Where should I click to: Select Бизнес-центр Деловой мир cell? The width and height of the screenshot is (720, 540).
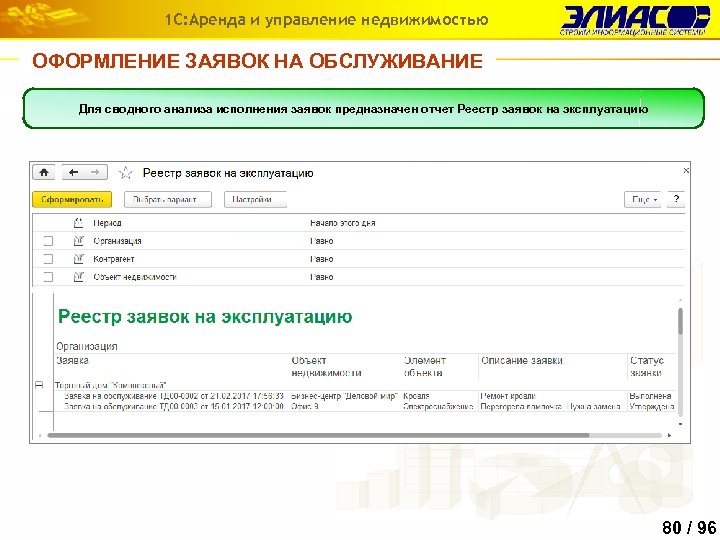pyautogui.click(x=344, y=396)
